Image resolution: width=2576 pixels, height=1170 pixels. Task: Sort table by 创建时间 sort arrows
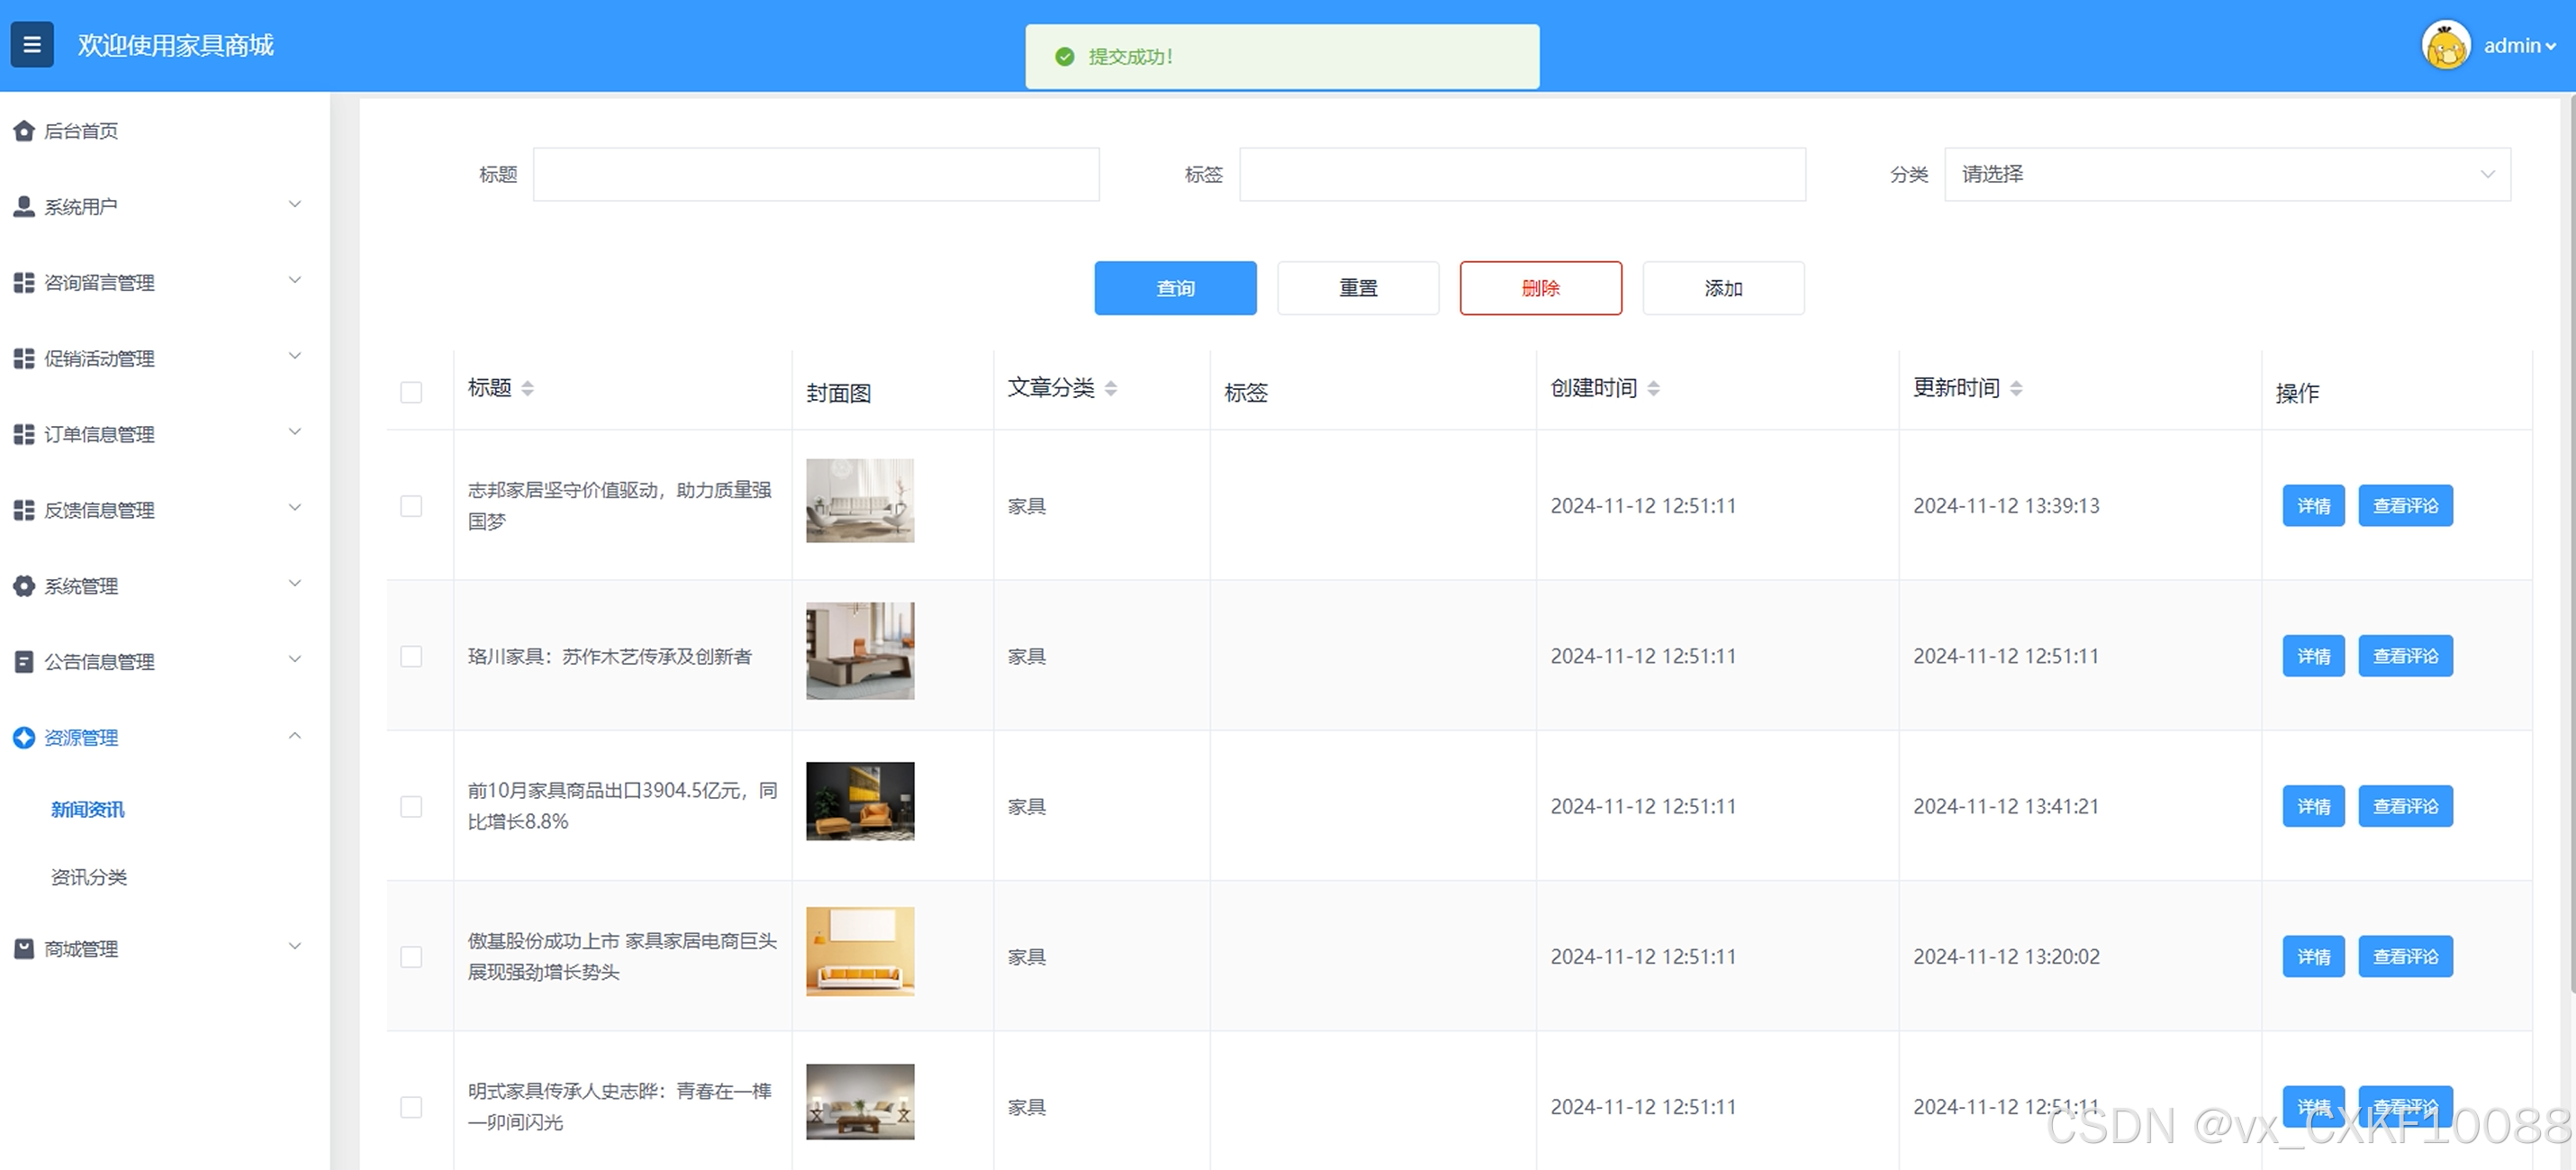pos(1653,389)
